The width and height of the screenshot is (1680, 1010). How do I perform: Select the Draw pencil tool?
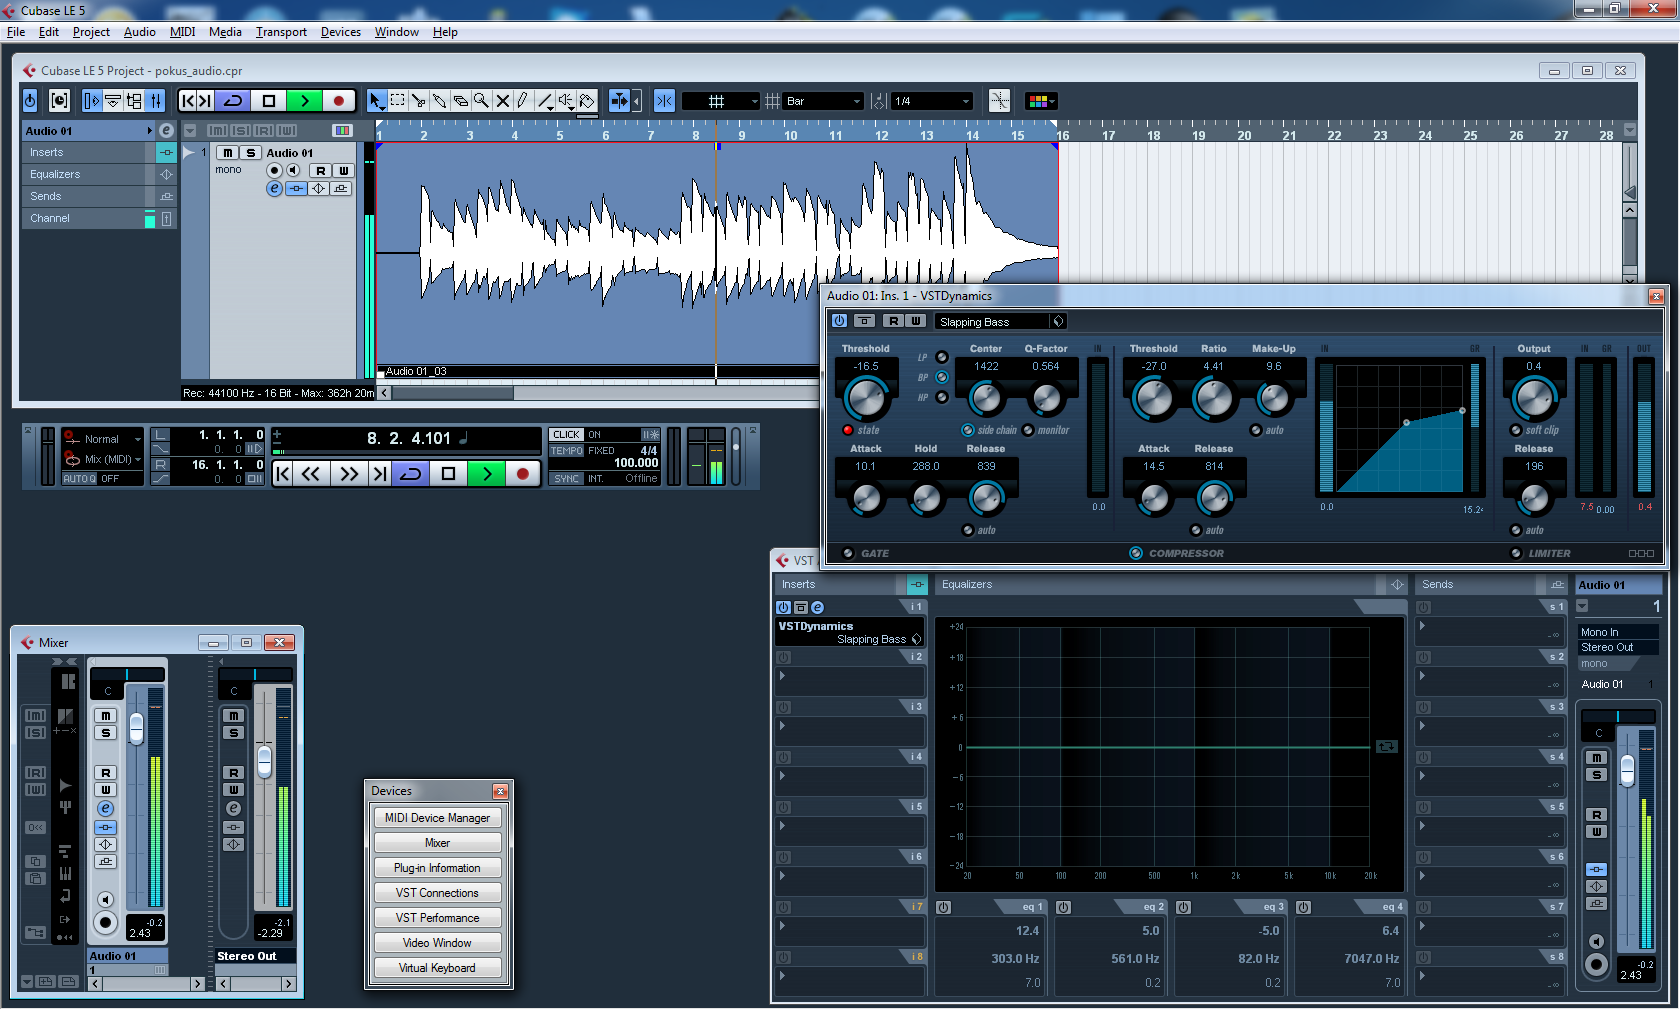click(x=523, y=101)
